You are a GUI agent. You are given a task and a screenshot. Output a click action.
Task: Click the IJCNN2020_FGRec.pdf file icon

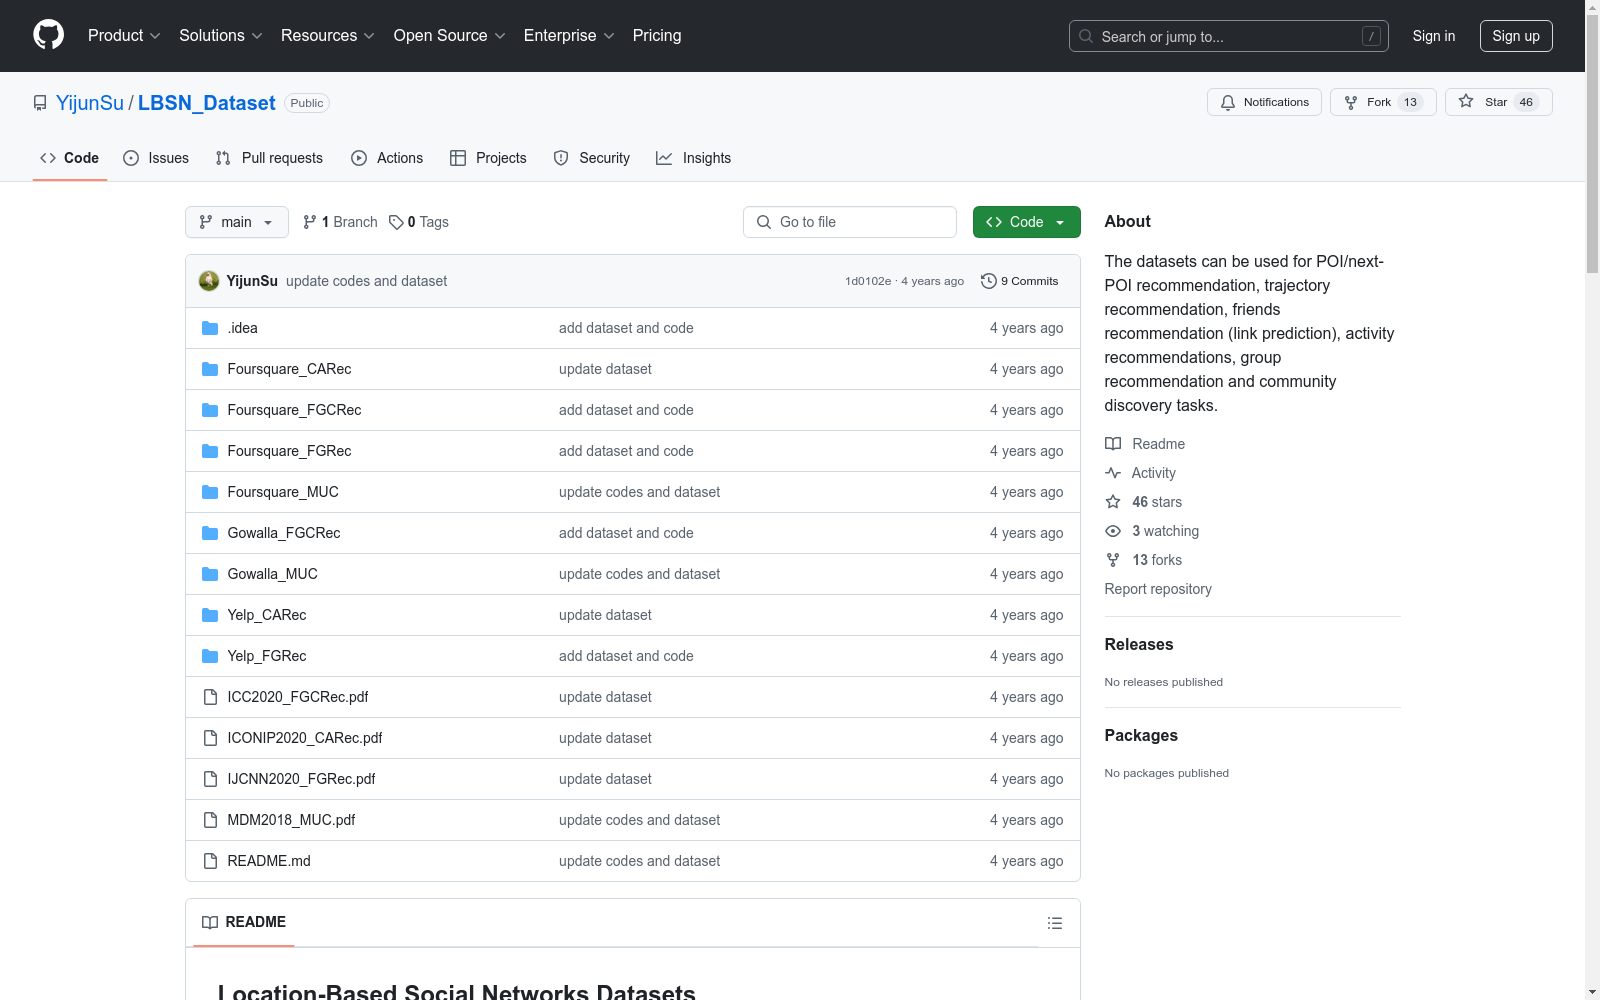pos(210,779)
